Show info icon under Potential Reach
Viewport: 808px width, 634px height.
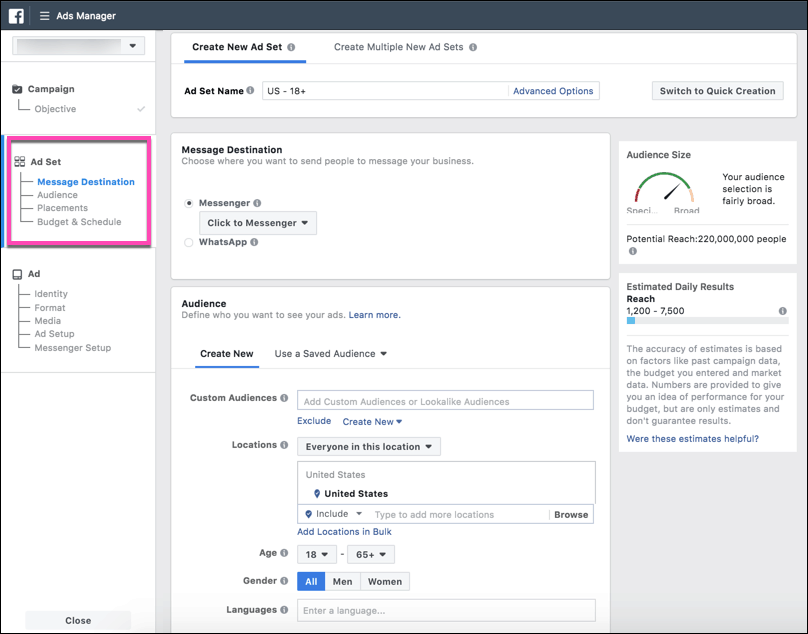coord(633,251)
